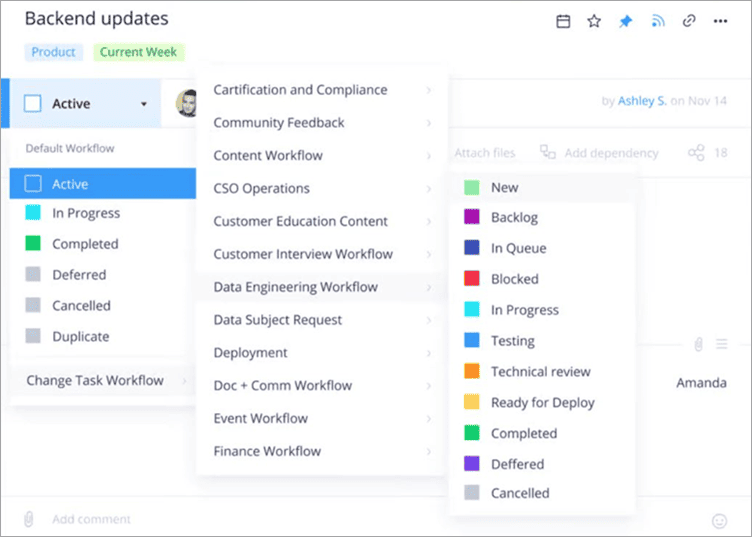Choose Deffered status

tap(542, 464)
